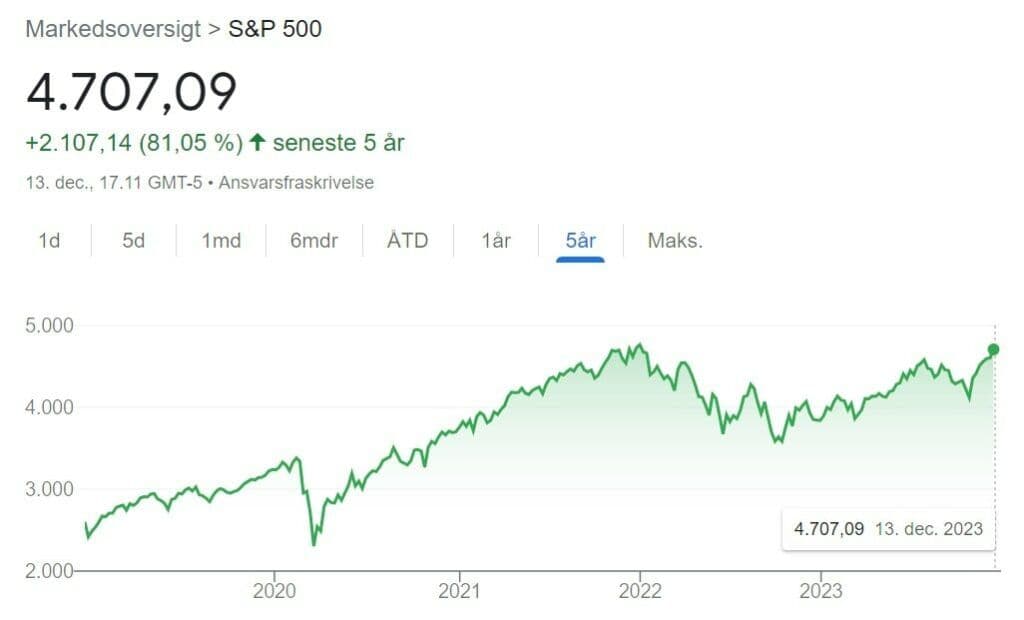Show the Maks. full history
1024x620 pixels.
(675, 241)
